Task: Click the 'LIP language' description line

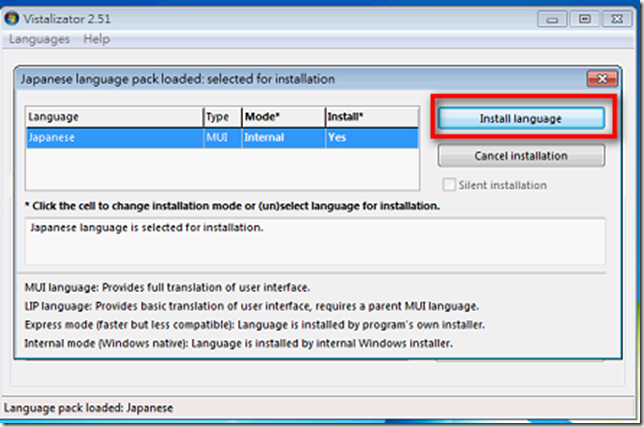Action: [x=251, y=306]
